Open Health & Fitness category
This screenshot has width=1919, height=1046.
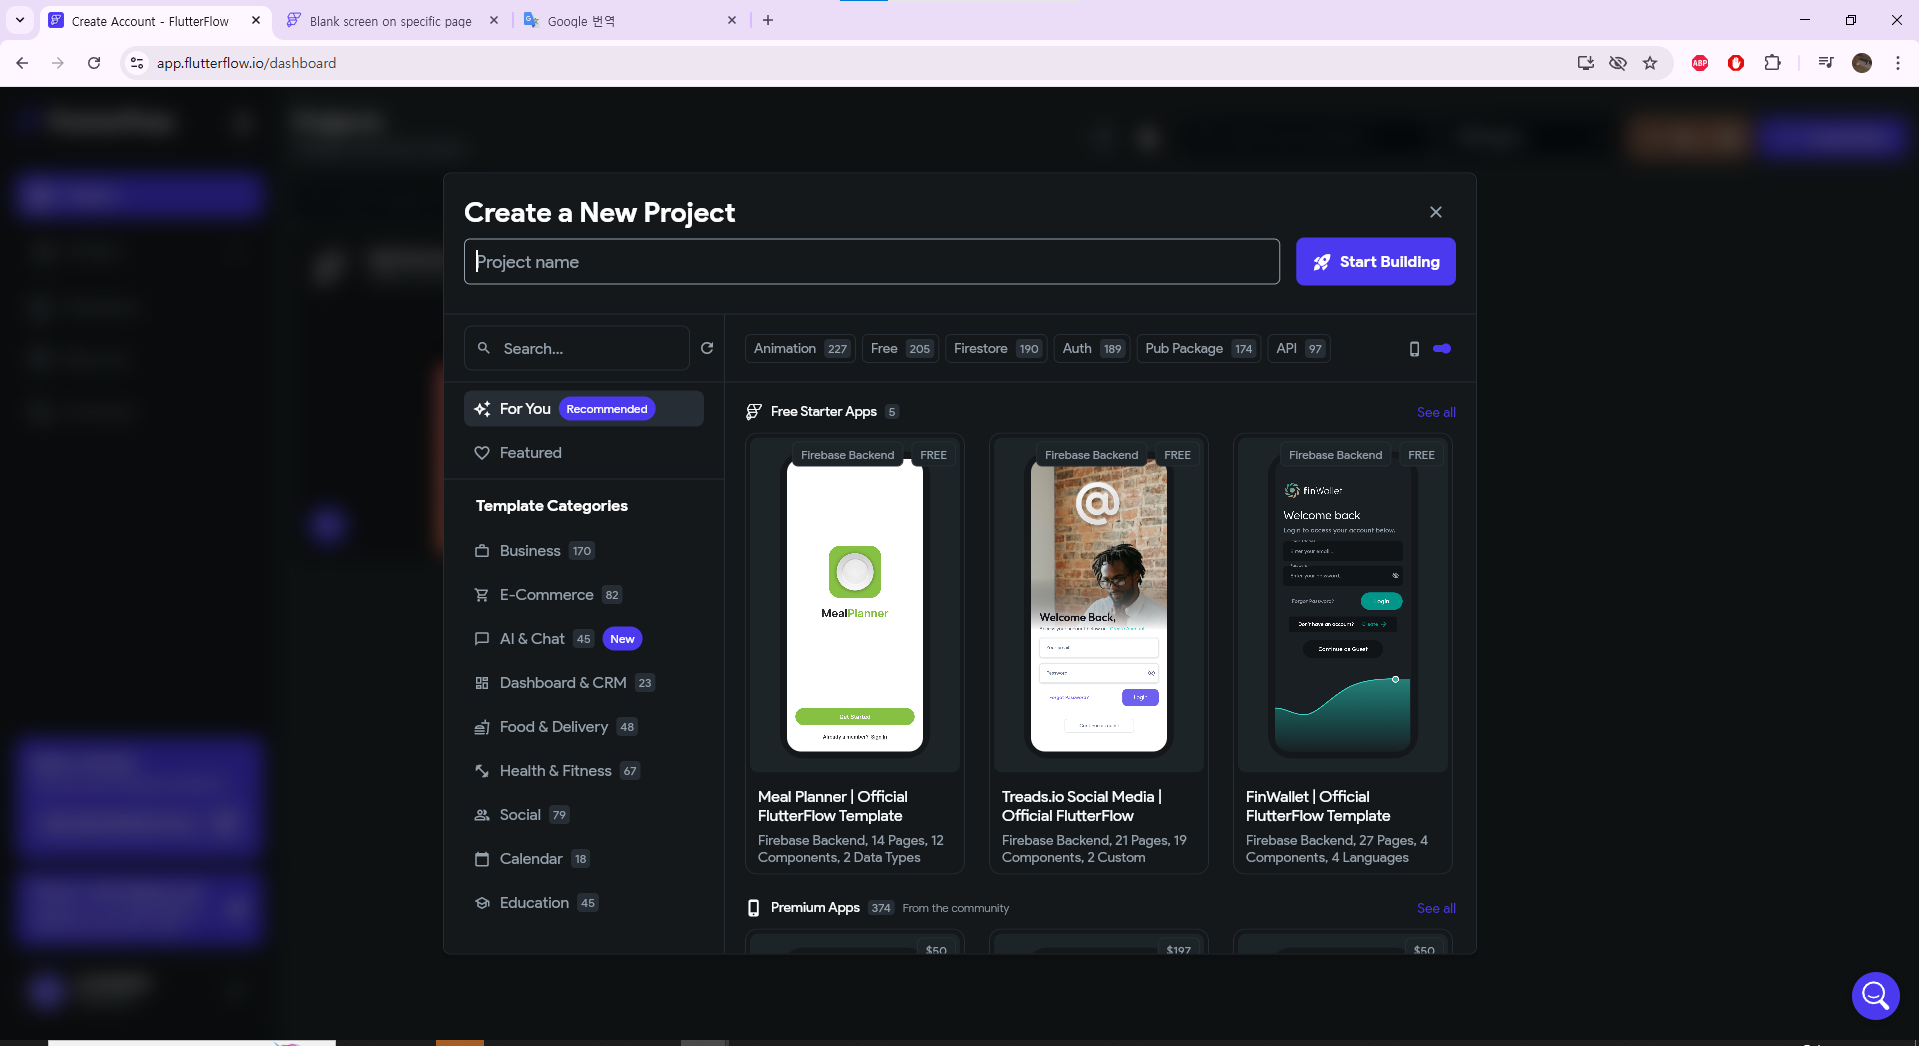coord(584,771)
